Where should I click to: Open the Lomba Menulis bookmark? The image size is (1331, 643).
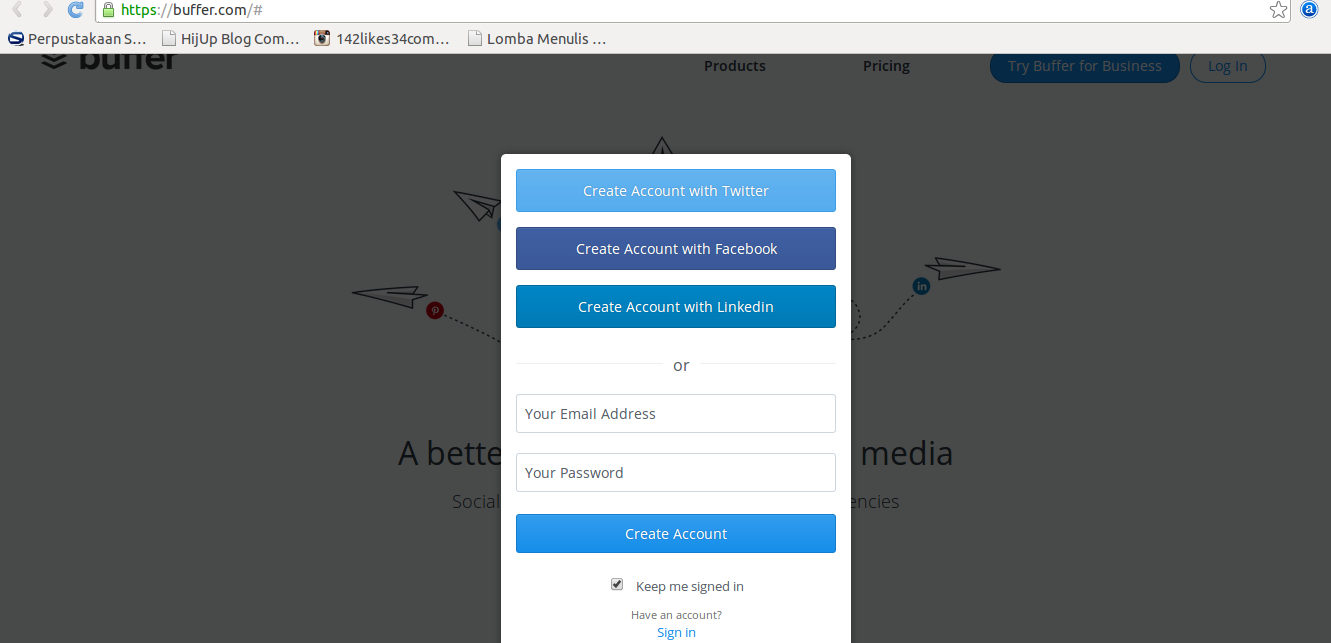click(537, 39)
